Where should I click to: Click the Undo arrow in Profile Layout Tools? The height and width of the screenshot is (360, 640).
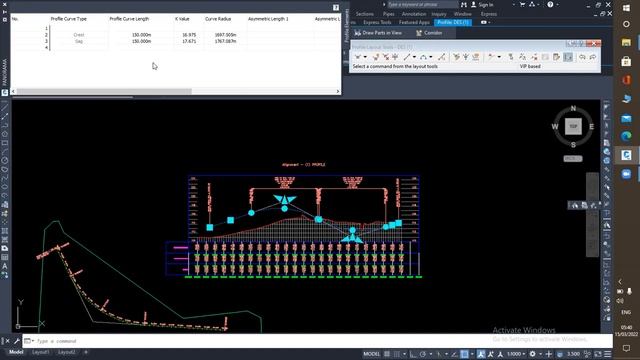582,57
